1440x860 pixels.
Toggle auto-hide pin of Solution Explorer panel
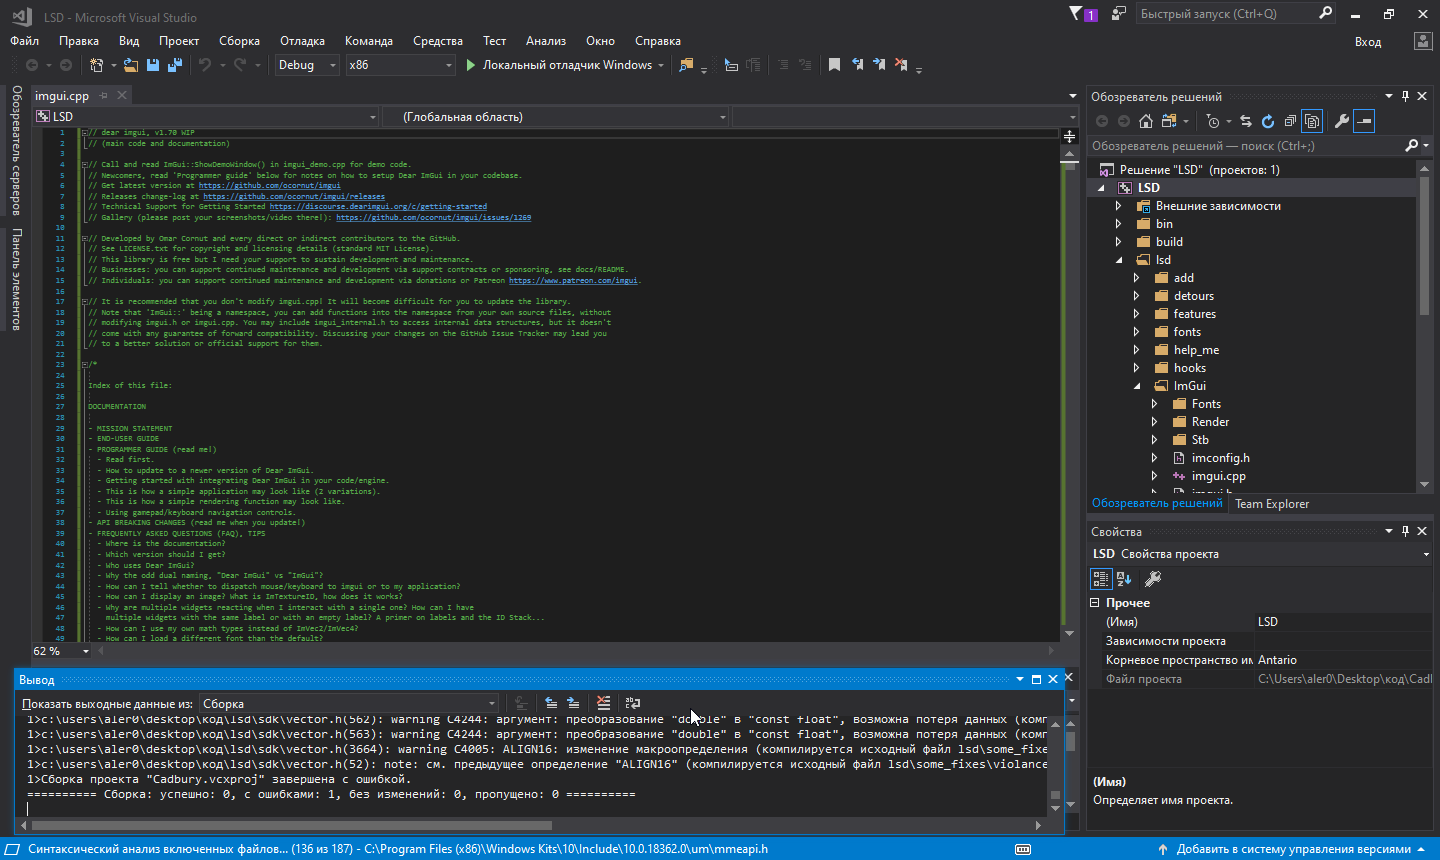tap(1405, 96)
